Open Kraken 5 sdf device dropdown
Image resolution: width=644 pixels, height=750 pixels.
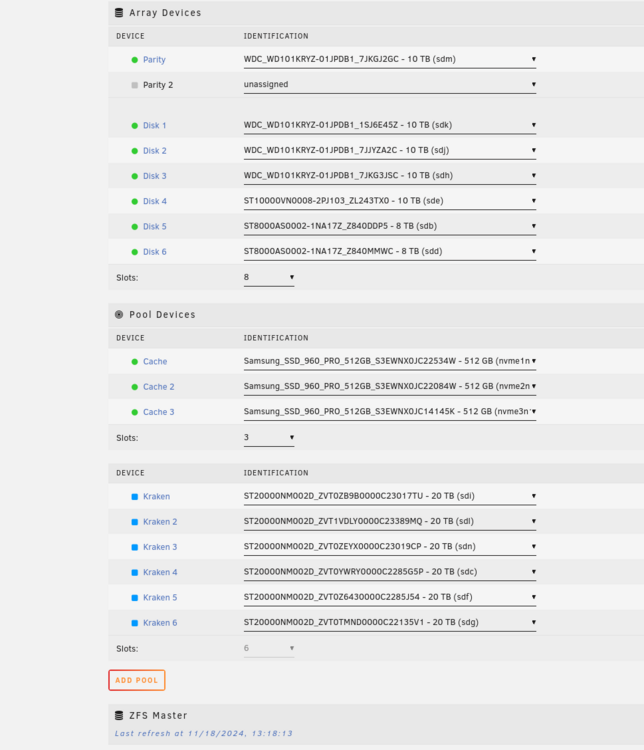click(390, 597)
